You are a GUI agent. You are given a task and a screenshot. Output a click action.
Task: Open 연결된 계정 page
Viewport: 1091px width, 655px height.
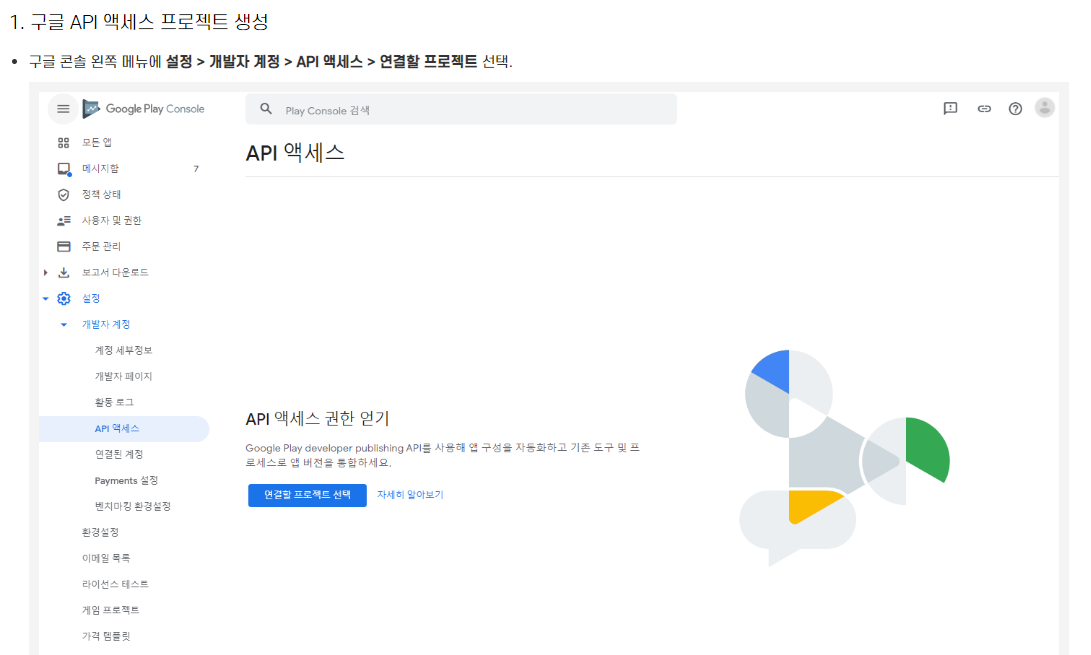[119, 455]
